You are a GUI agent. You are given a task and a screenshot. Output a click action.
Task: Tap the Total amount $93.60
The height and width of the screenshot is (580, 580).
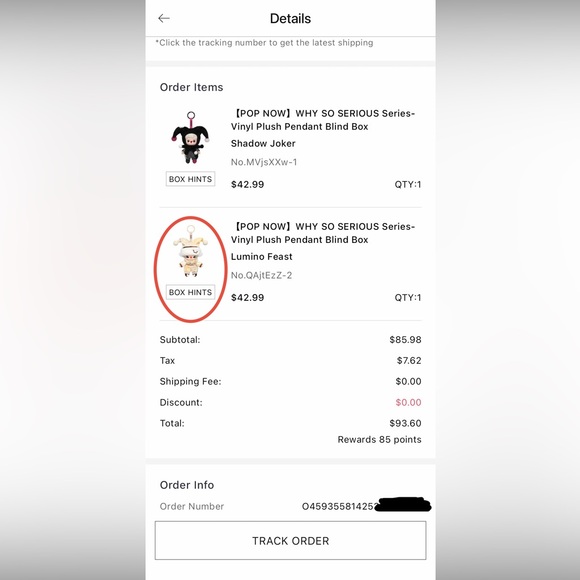click(405, 423)
